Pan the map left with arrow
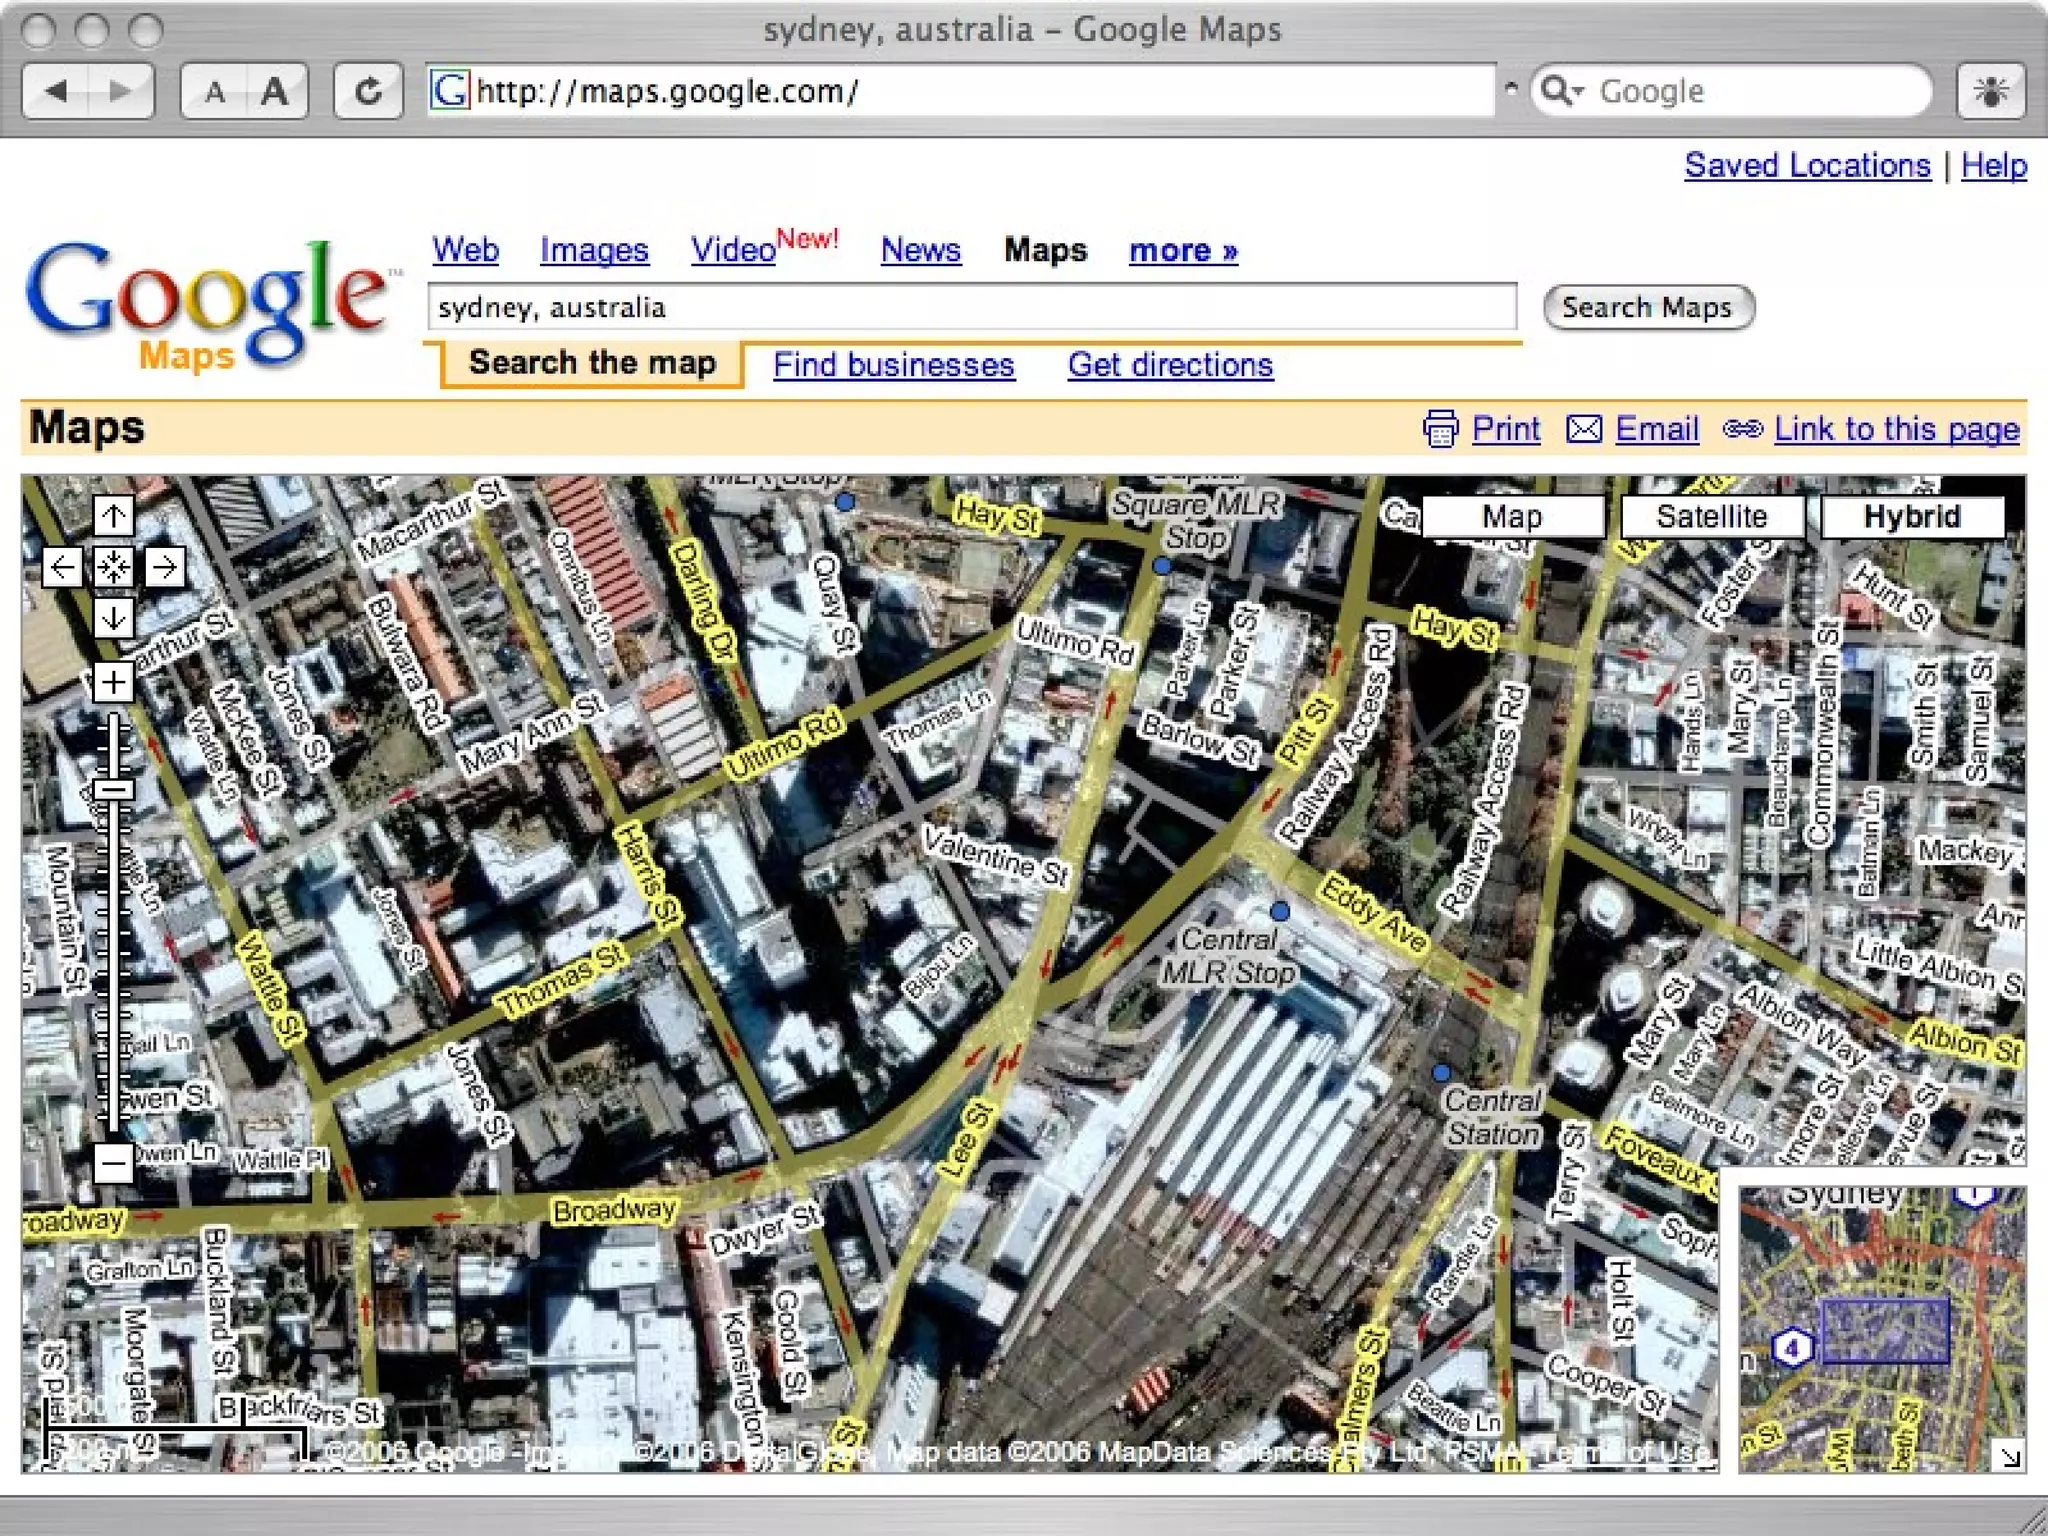The height and width of the screenshot is (1536, 2048). click(62, 568)
